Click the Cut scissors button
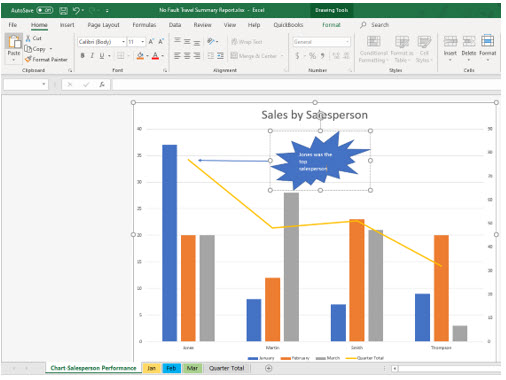506x380 pixels. point(33,38)
